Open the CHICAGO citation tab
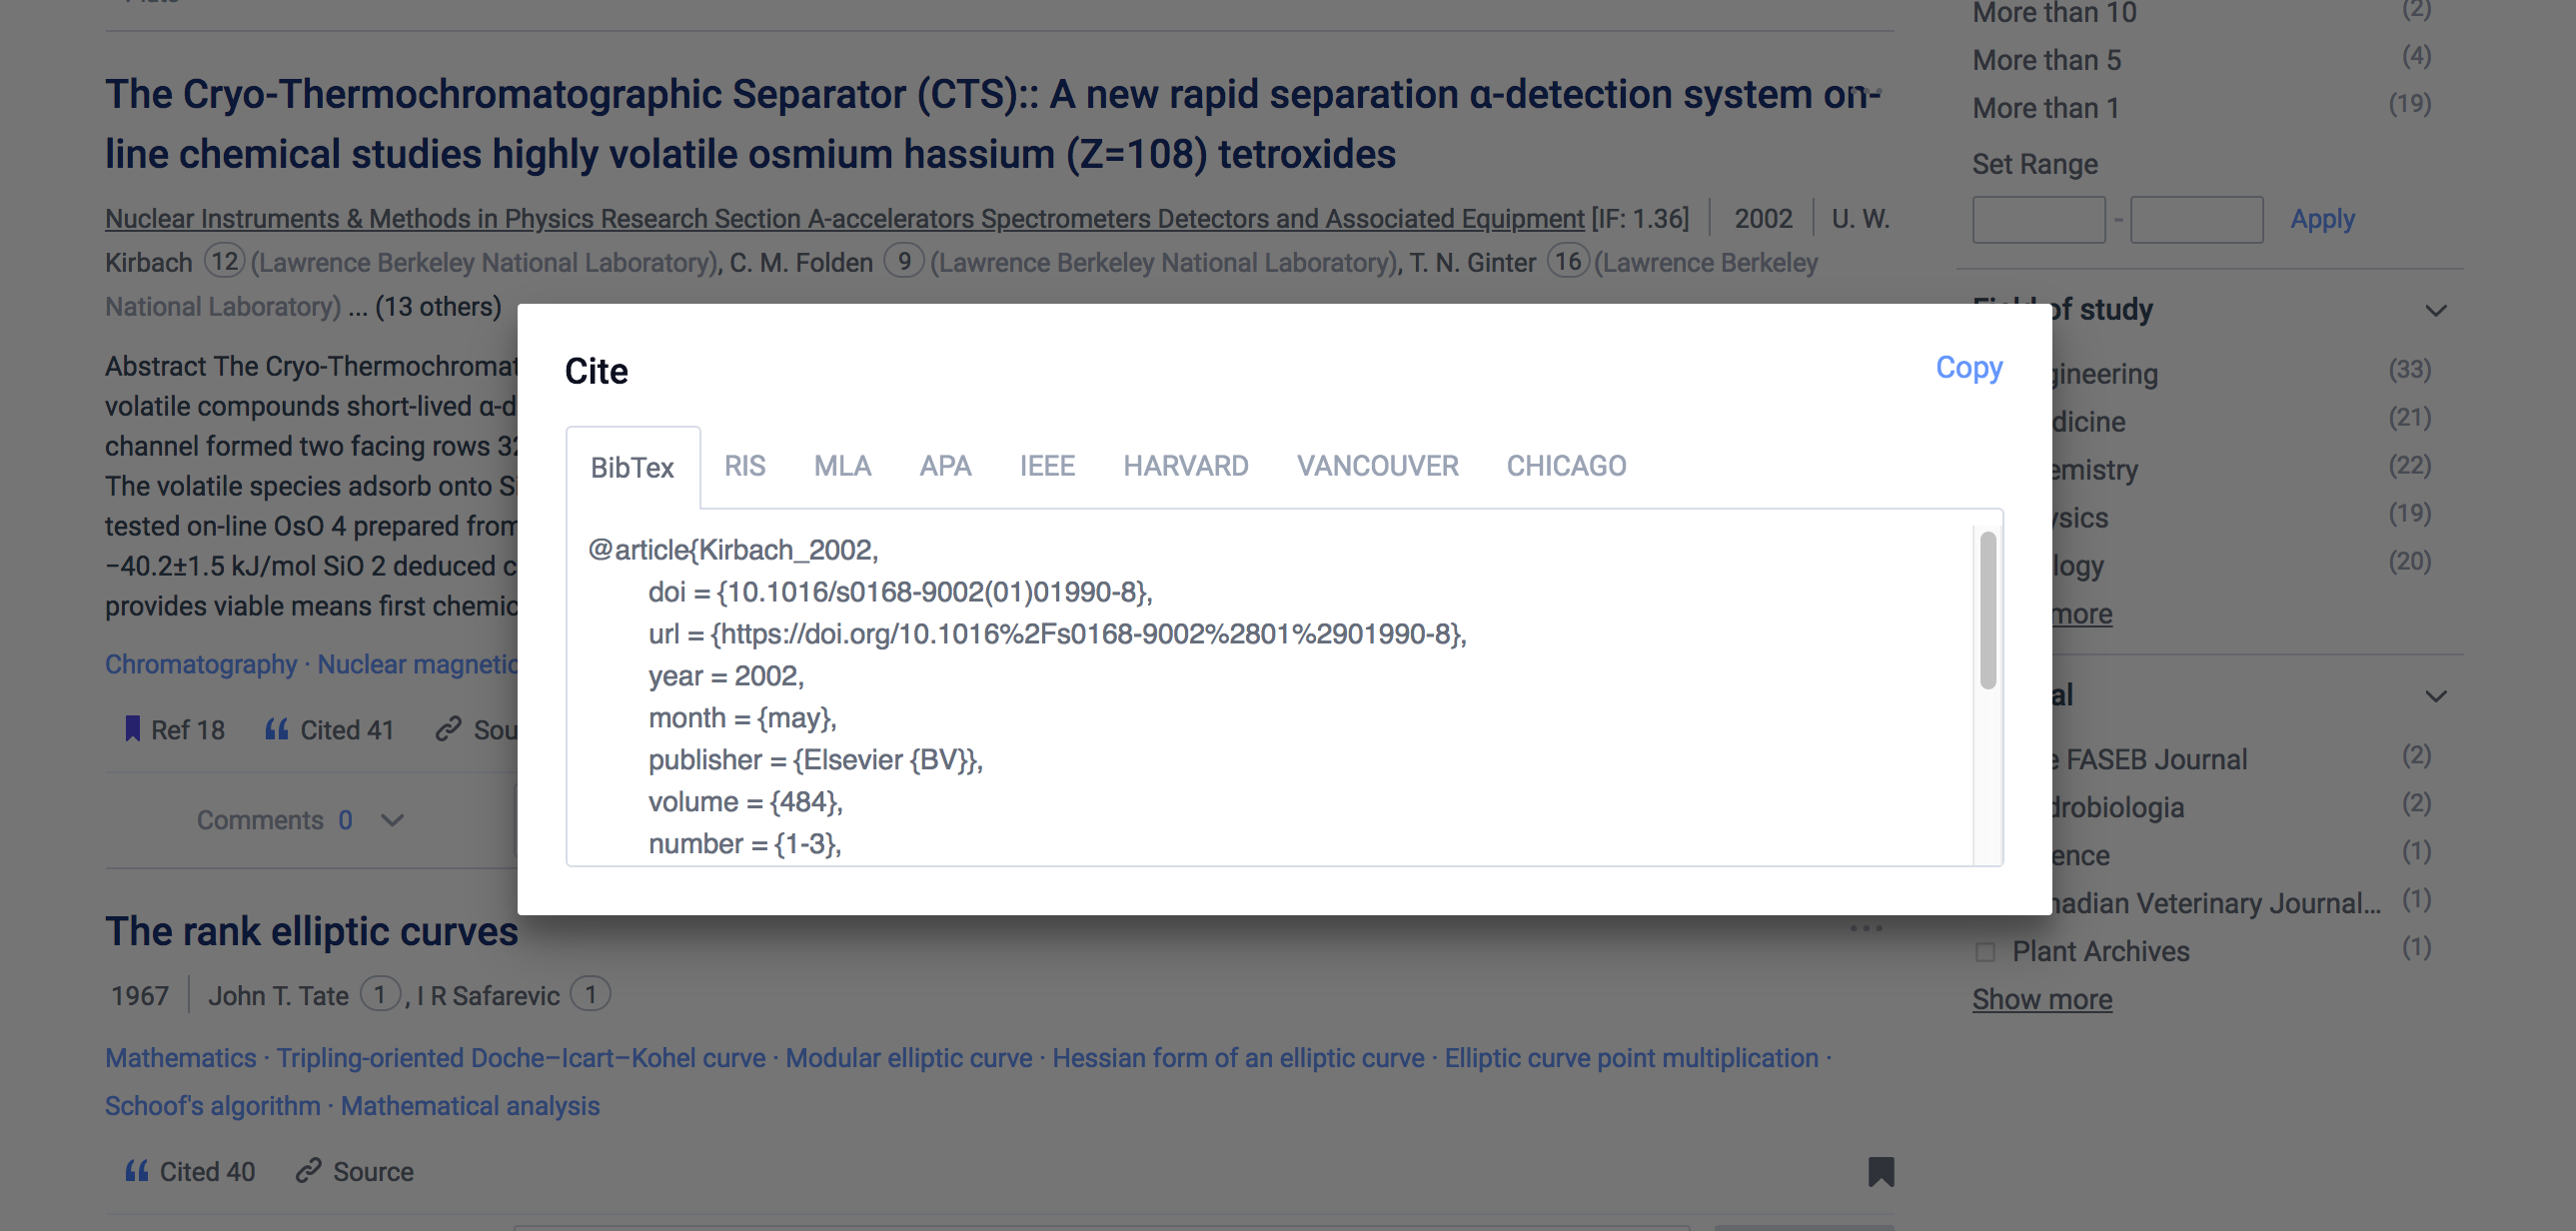This screenshot has height=1231, width=2576. tap(1566, 466)
